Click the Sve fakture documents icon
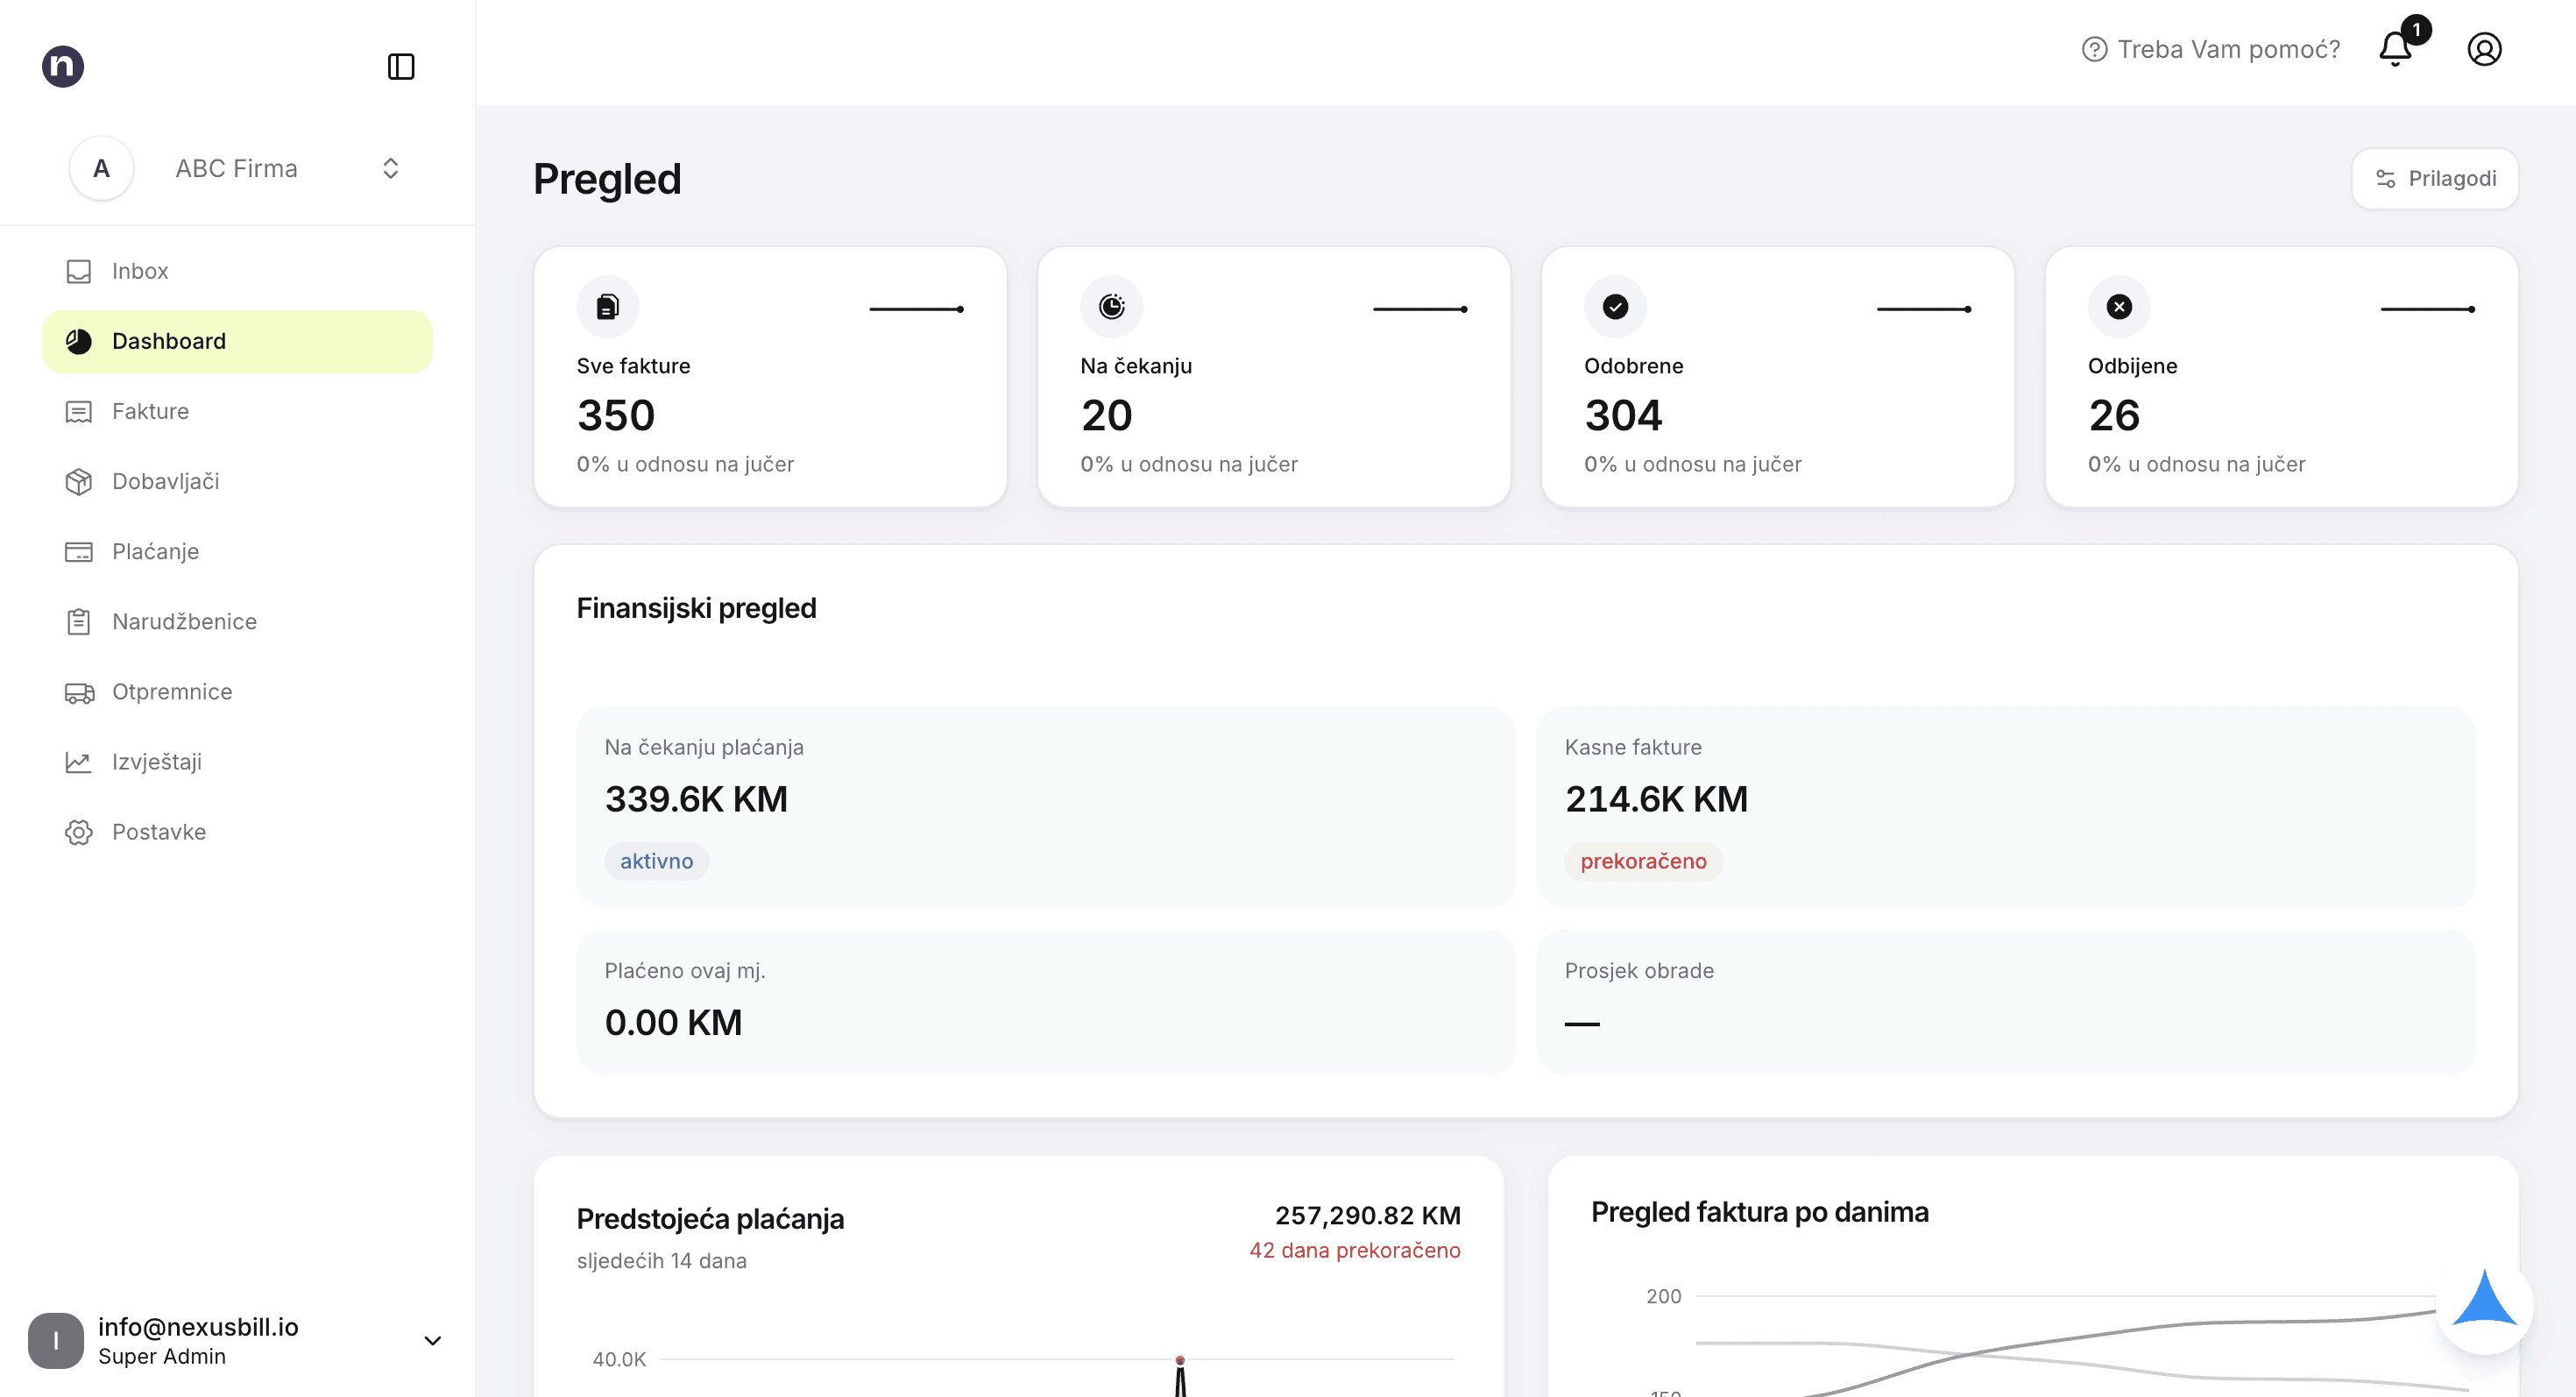Image resolution: width=2576 pixels, height=1397 pixels. coord(608,306)
